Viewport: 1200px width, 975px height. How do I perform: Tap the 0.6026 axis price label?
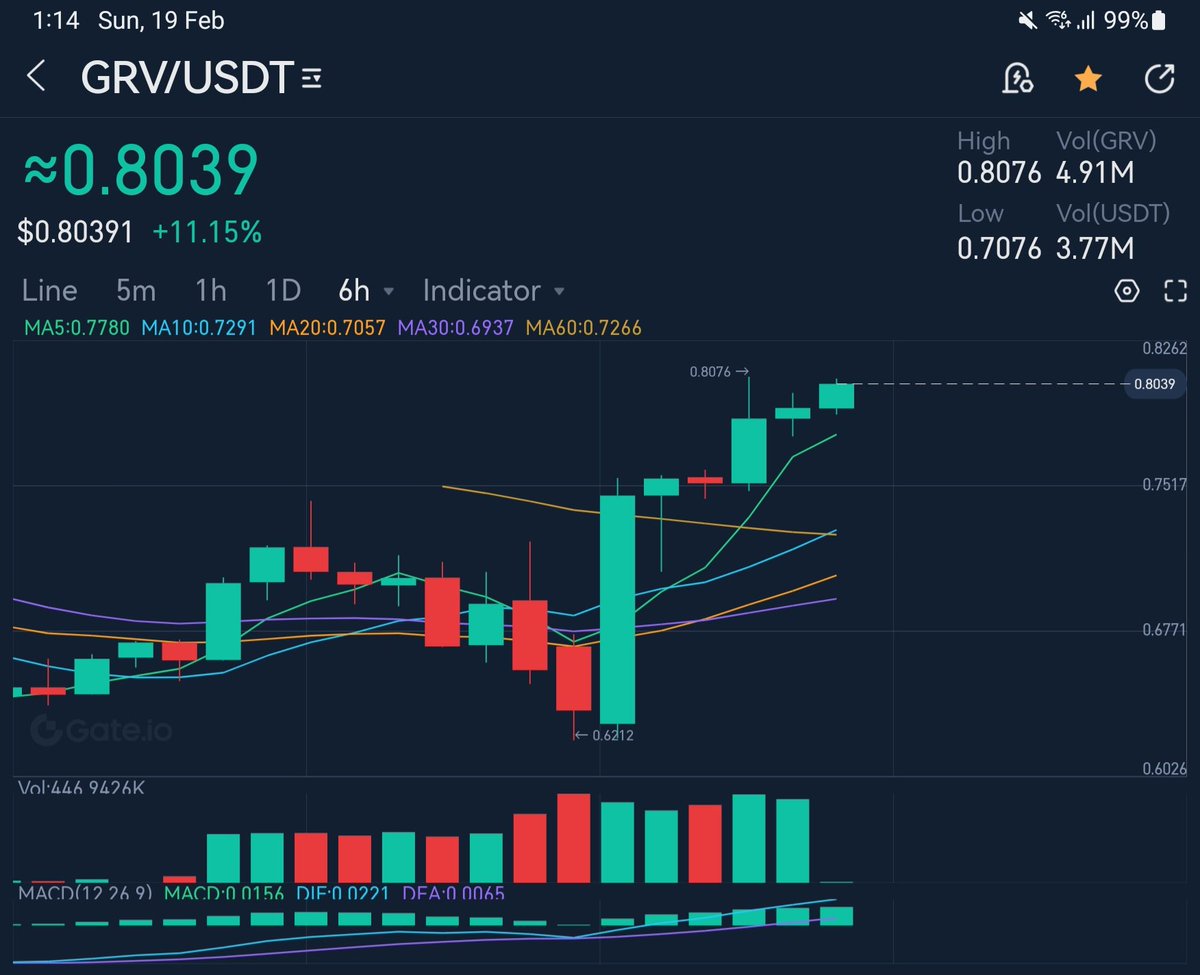click(x=1165, y=769)
